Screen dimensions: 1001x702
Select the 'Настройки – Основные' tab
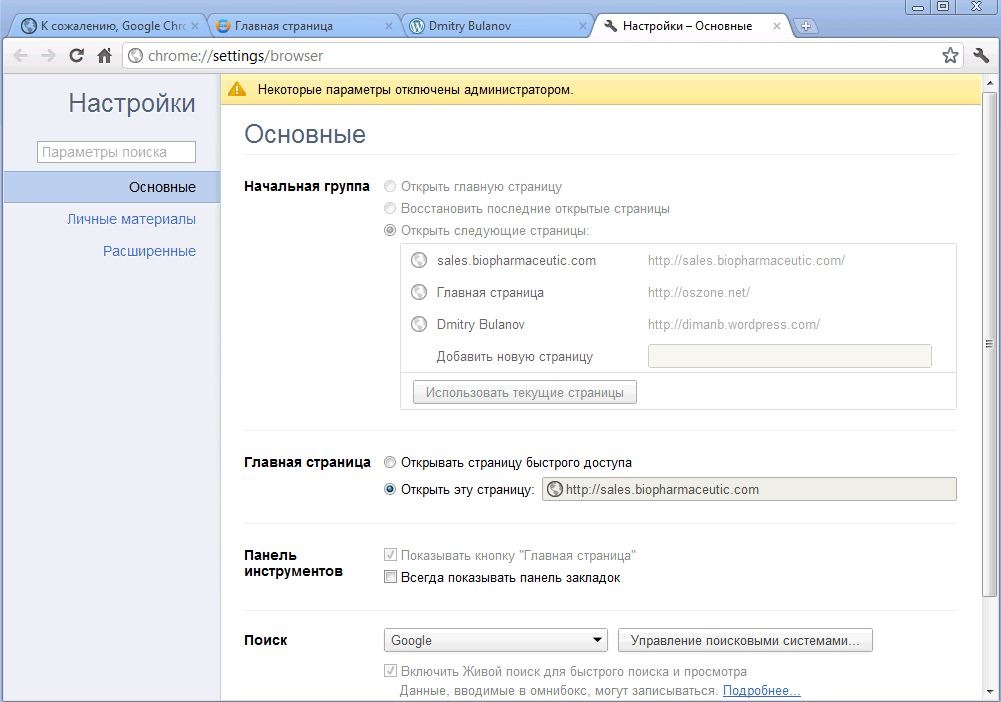(x=691, y=26)
